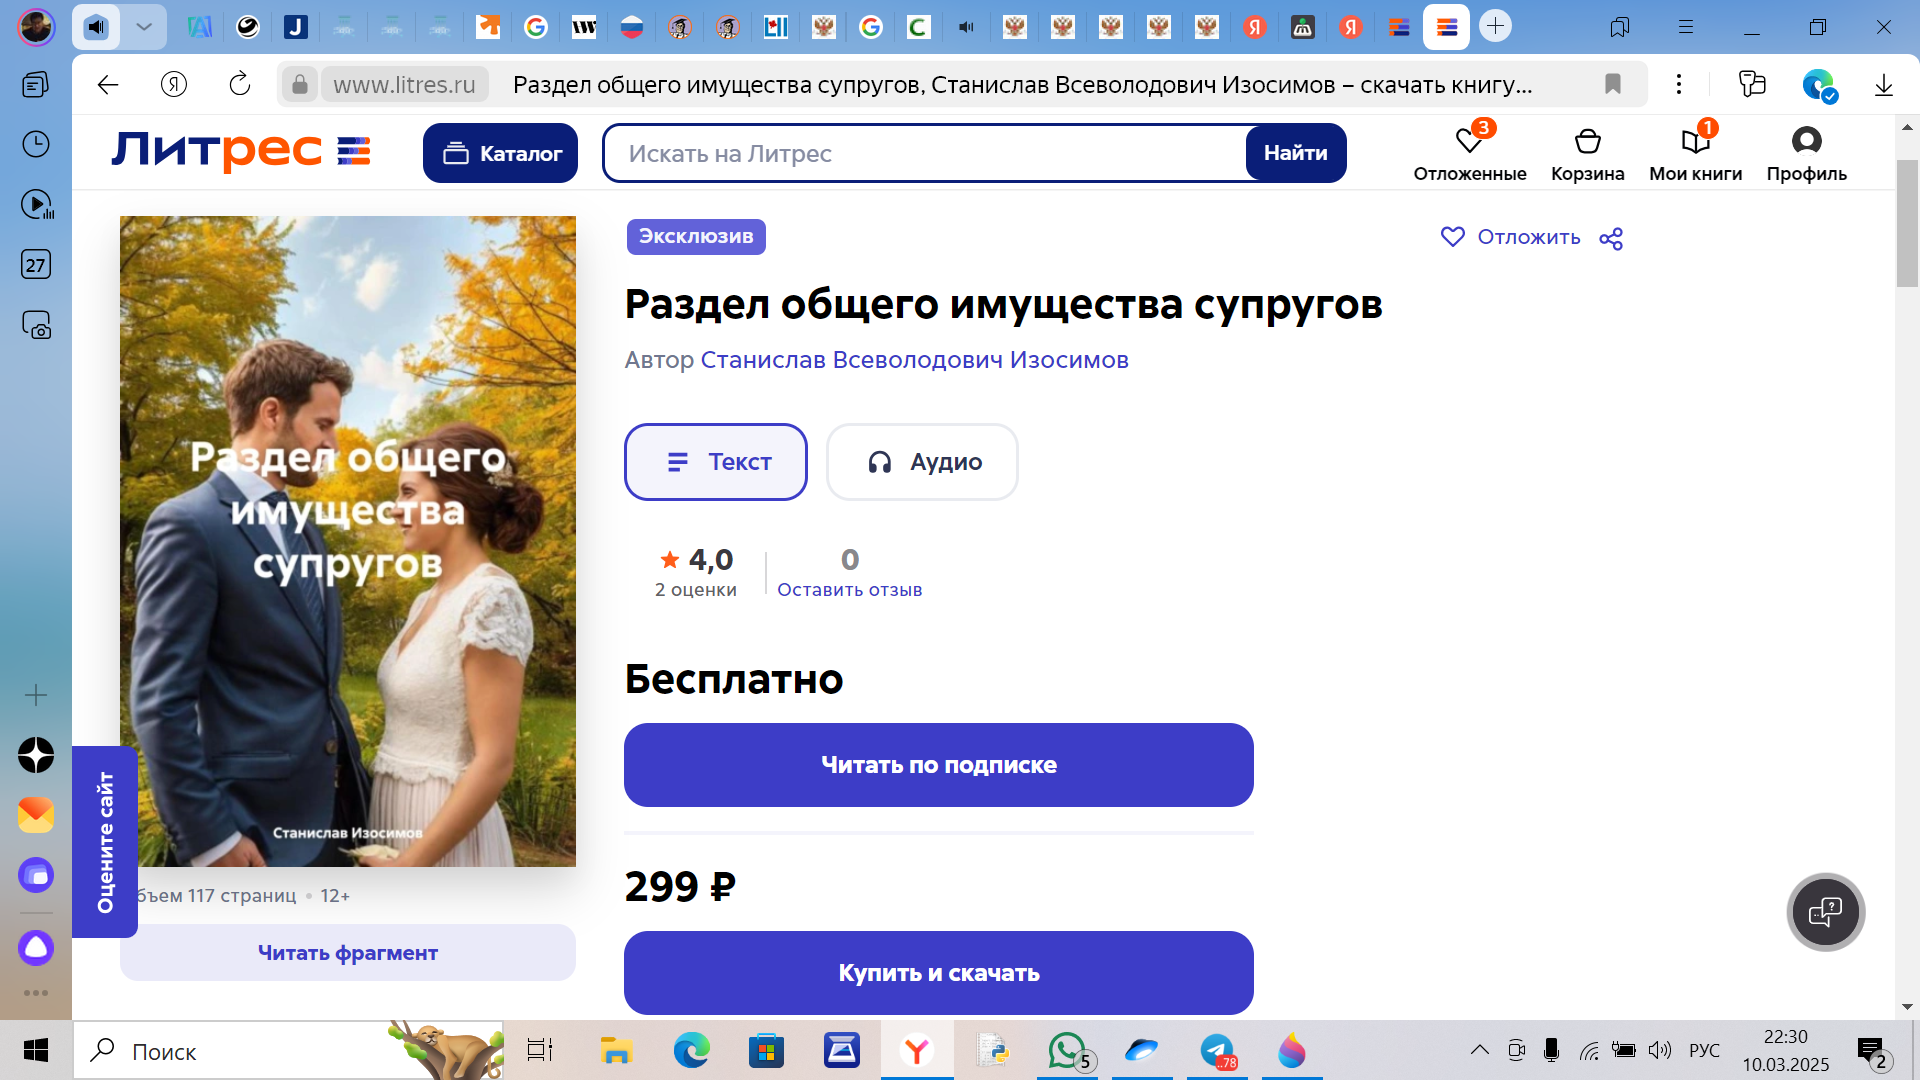The image size is (1920, 1080).
Task: Open the browser three-dot menu
Action: pos(1679,85)
